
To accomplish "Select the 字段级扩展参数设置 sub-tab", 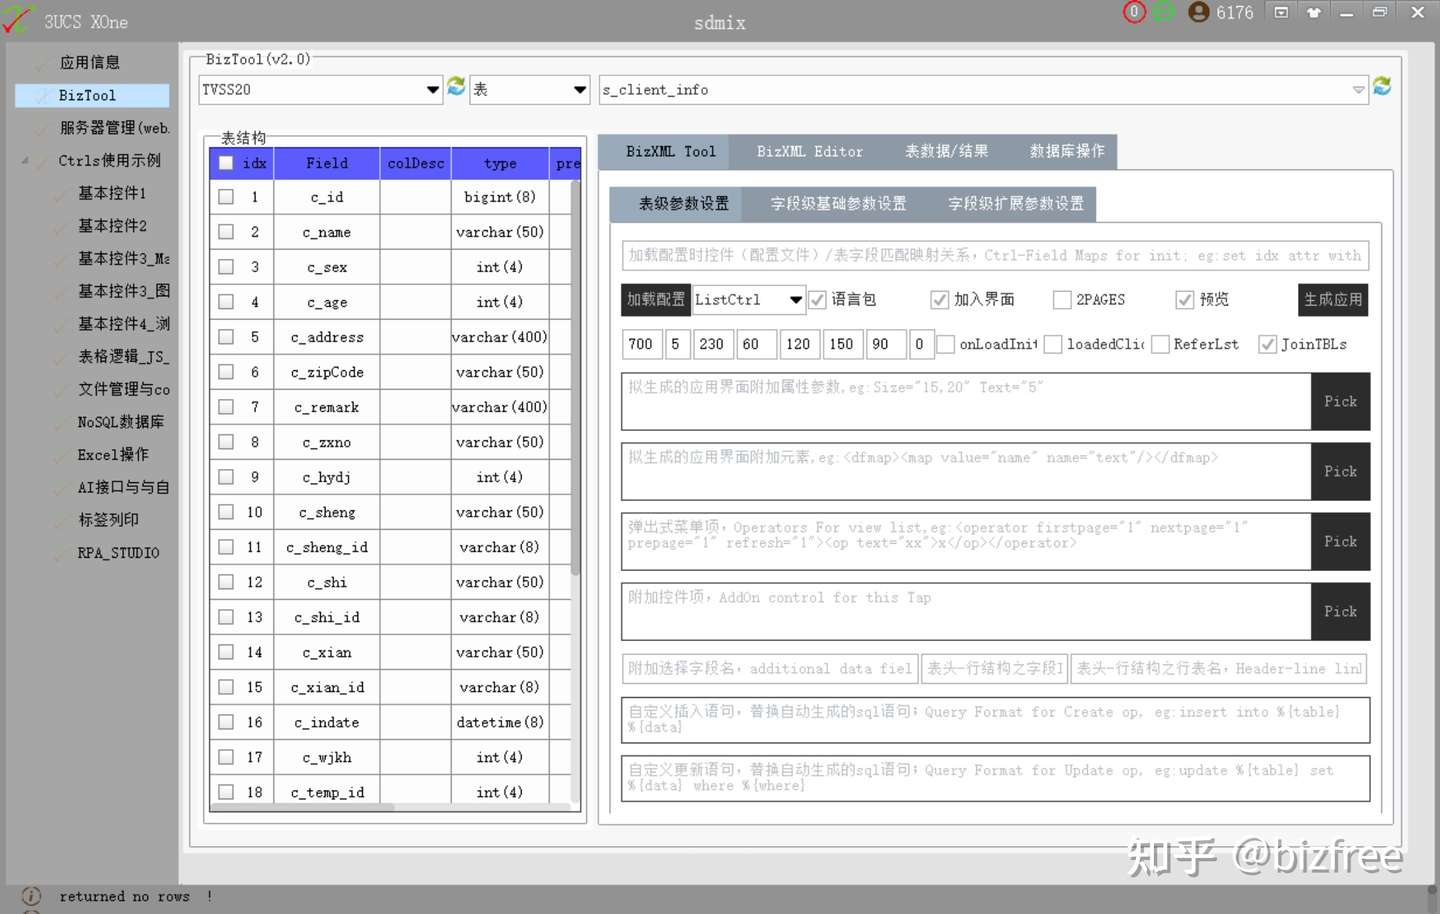I will pyautogui.click(x=1016, y=204).
